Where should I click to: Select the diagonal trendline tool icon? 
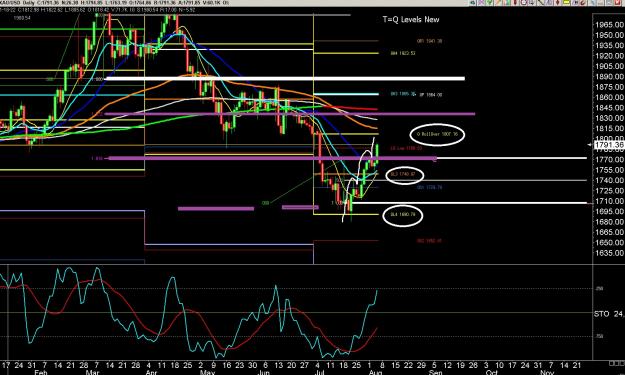click(541, 2)
